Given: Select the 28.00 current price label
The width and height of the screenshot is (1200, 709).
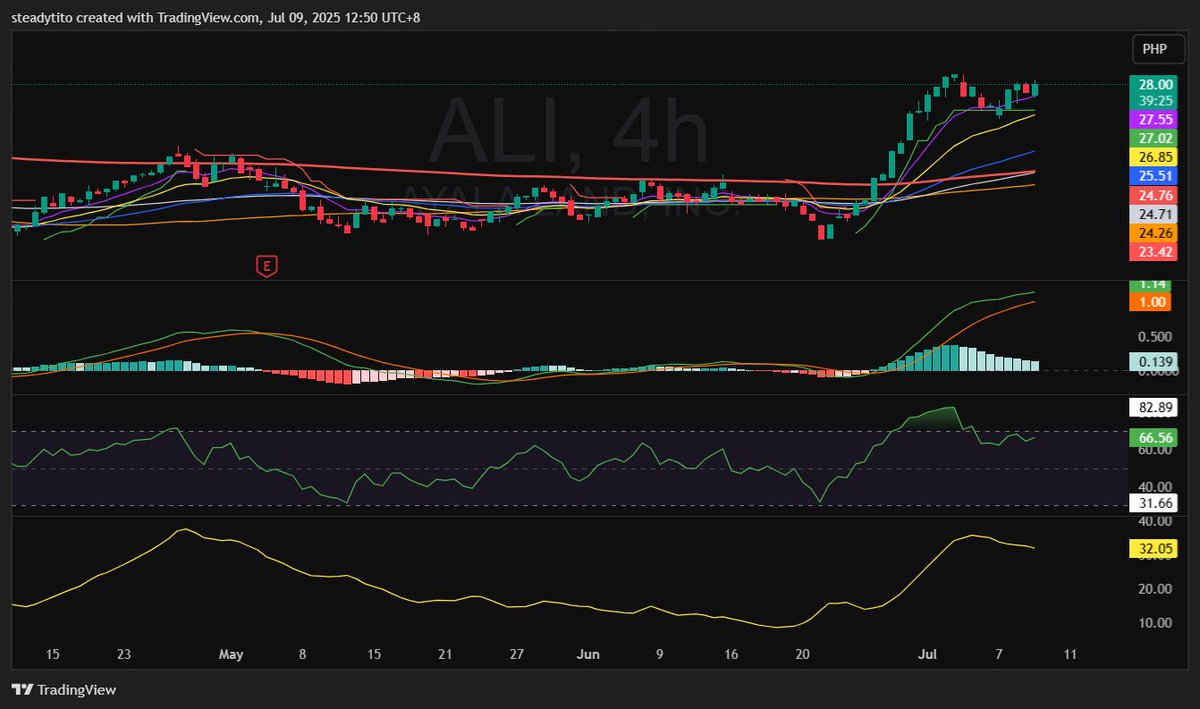Looking at the screenshot, I should pos(1152,86).
